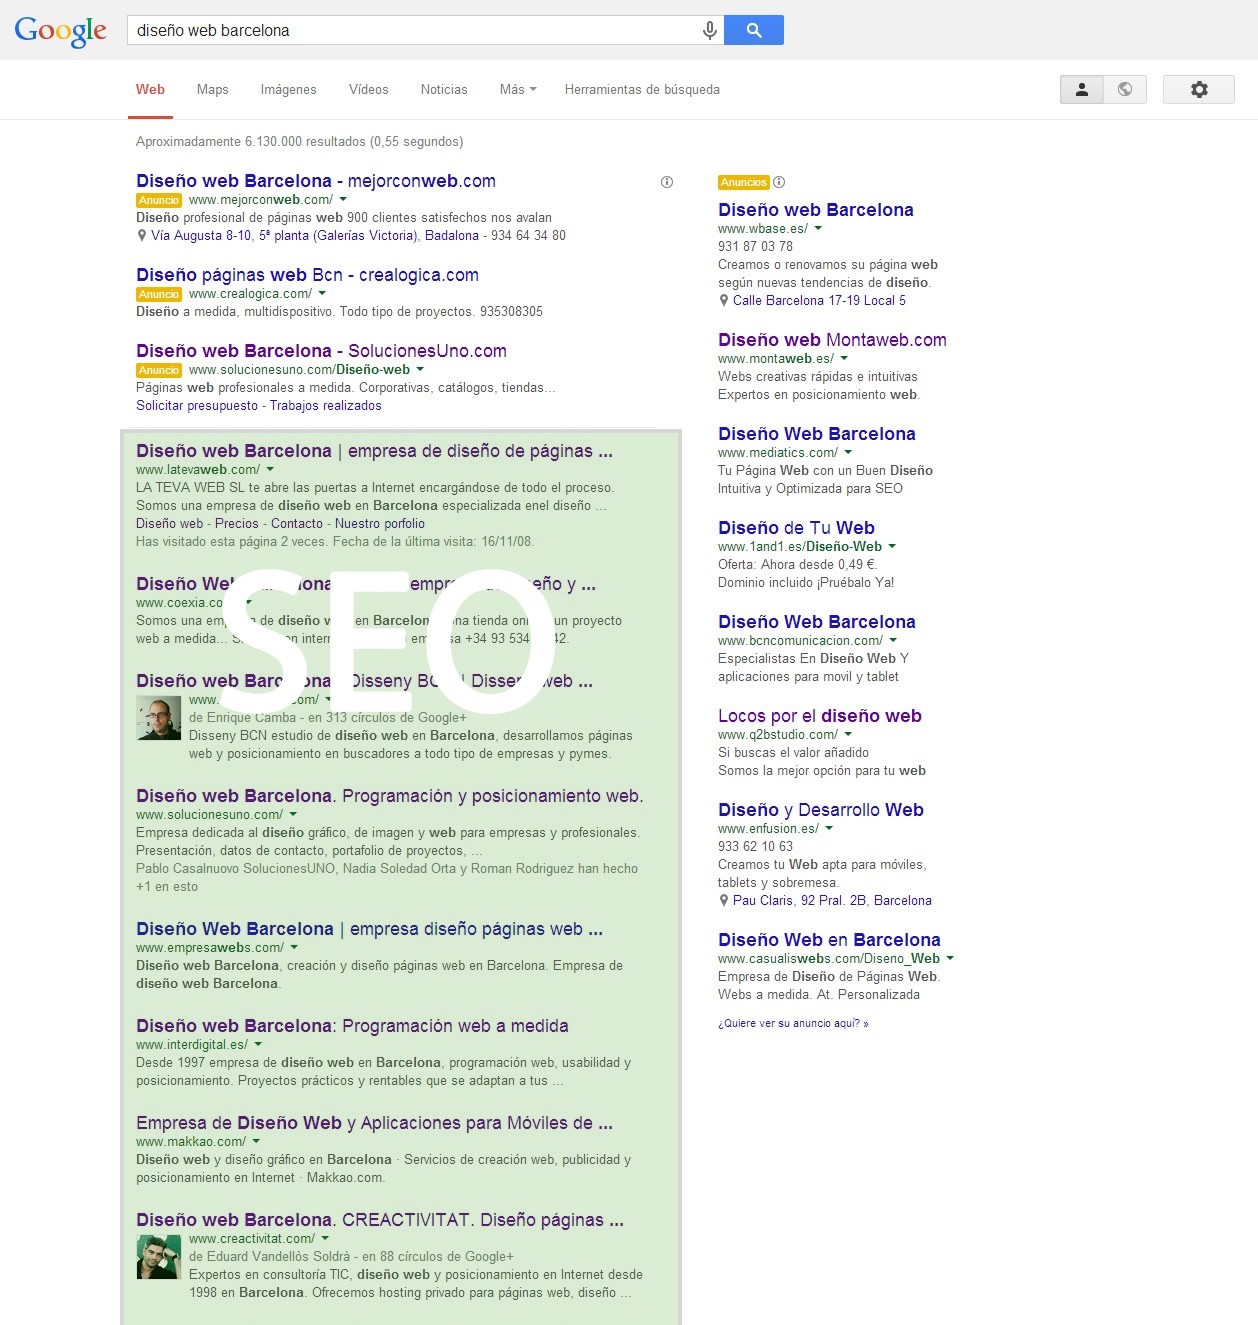The image size is (1258, 1325).
Task: Expand arrow next to www.makkao.com
Action: (x=256, y=1142)
